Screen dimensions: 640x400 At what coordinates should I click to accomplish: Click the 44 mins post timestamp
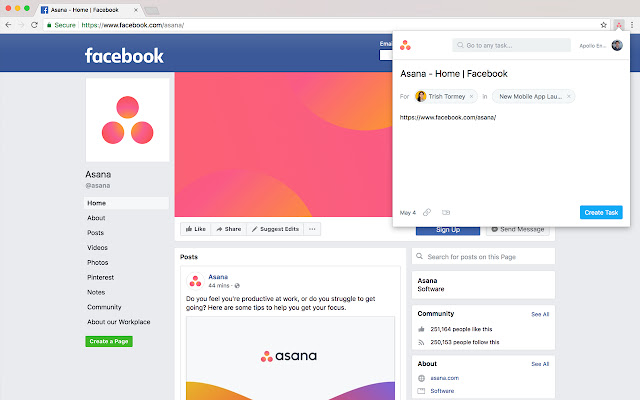click(218, 286)
